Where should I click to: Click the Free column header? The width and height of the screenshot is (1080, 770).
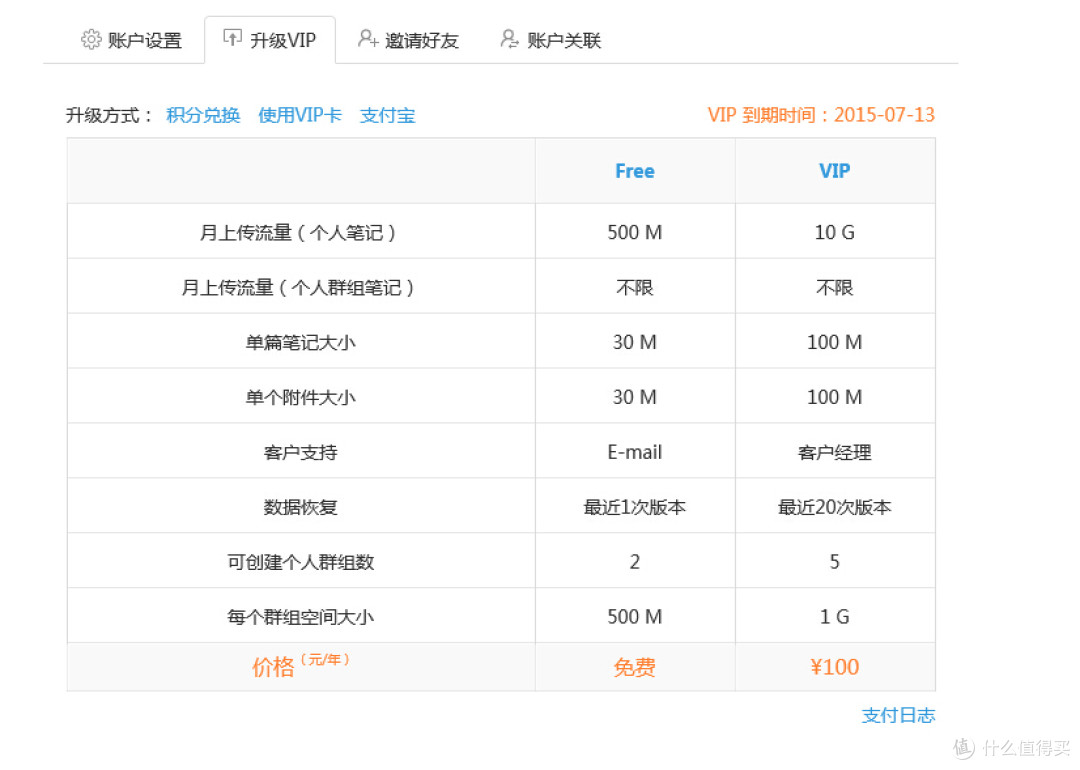(634, 171)
